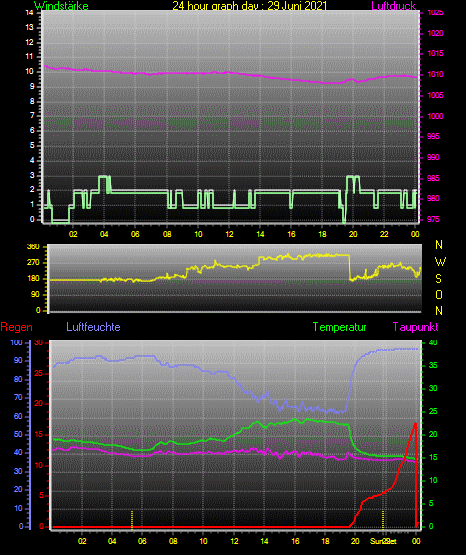Click the Regen legend label

tap(16, 327)
